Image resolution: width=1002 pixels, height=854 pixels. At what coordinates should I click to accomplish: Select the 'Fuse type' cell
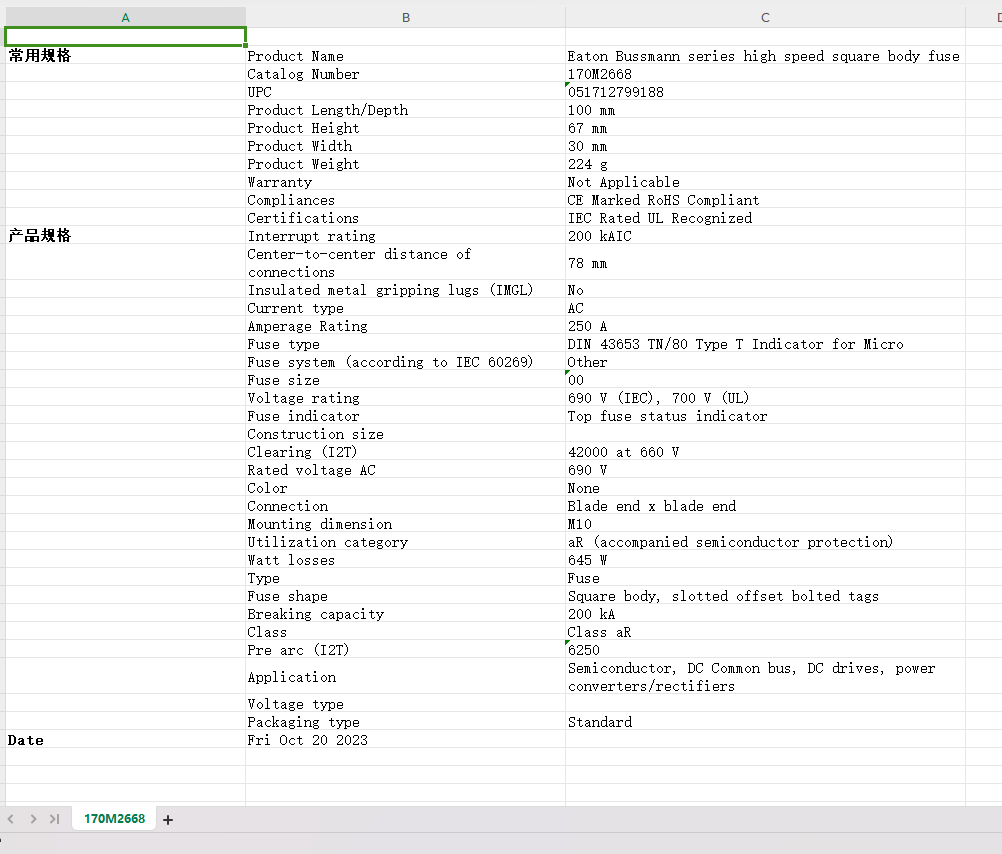point(406,344)
